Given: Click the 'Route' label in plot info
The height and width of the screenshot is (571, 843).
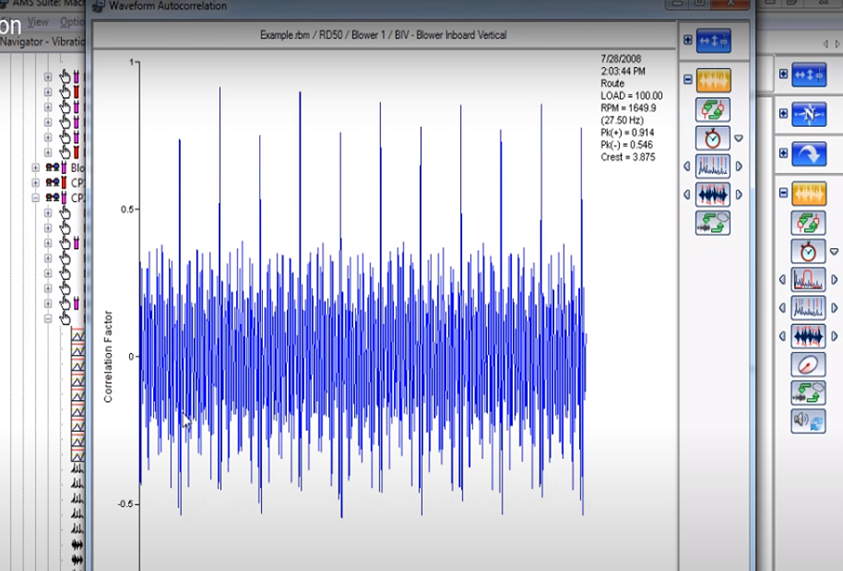Looking at the screenshot, I should pyautogui.click(x=612, y=83).
